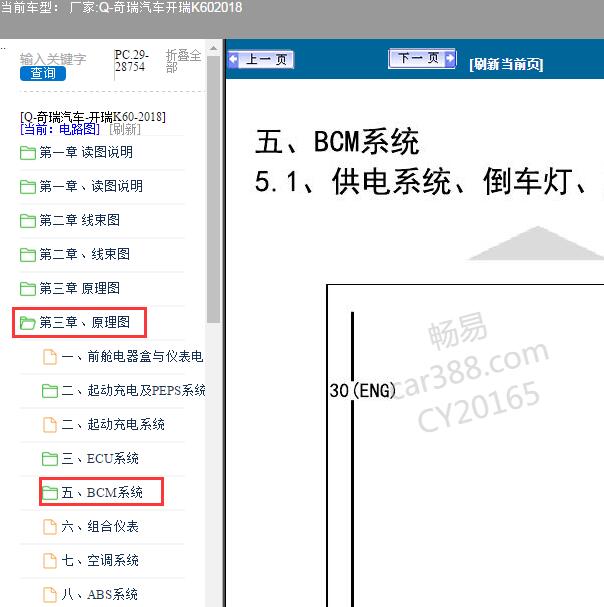This screenshot has height=607, width=604.
Task: Open the 第一章 读图说明 folder icon
Action: [28, 153]
